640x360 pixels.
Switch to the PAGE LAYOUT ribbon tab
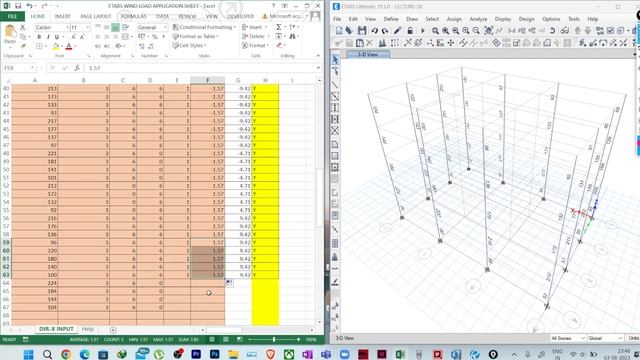96,16
